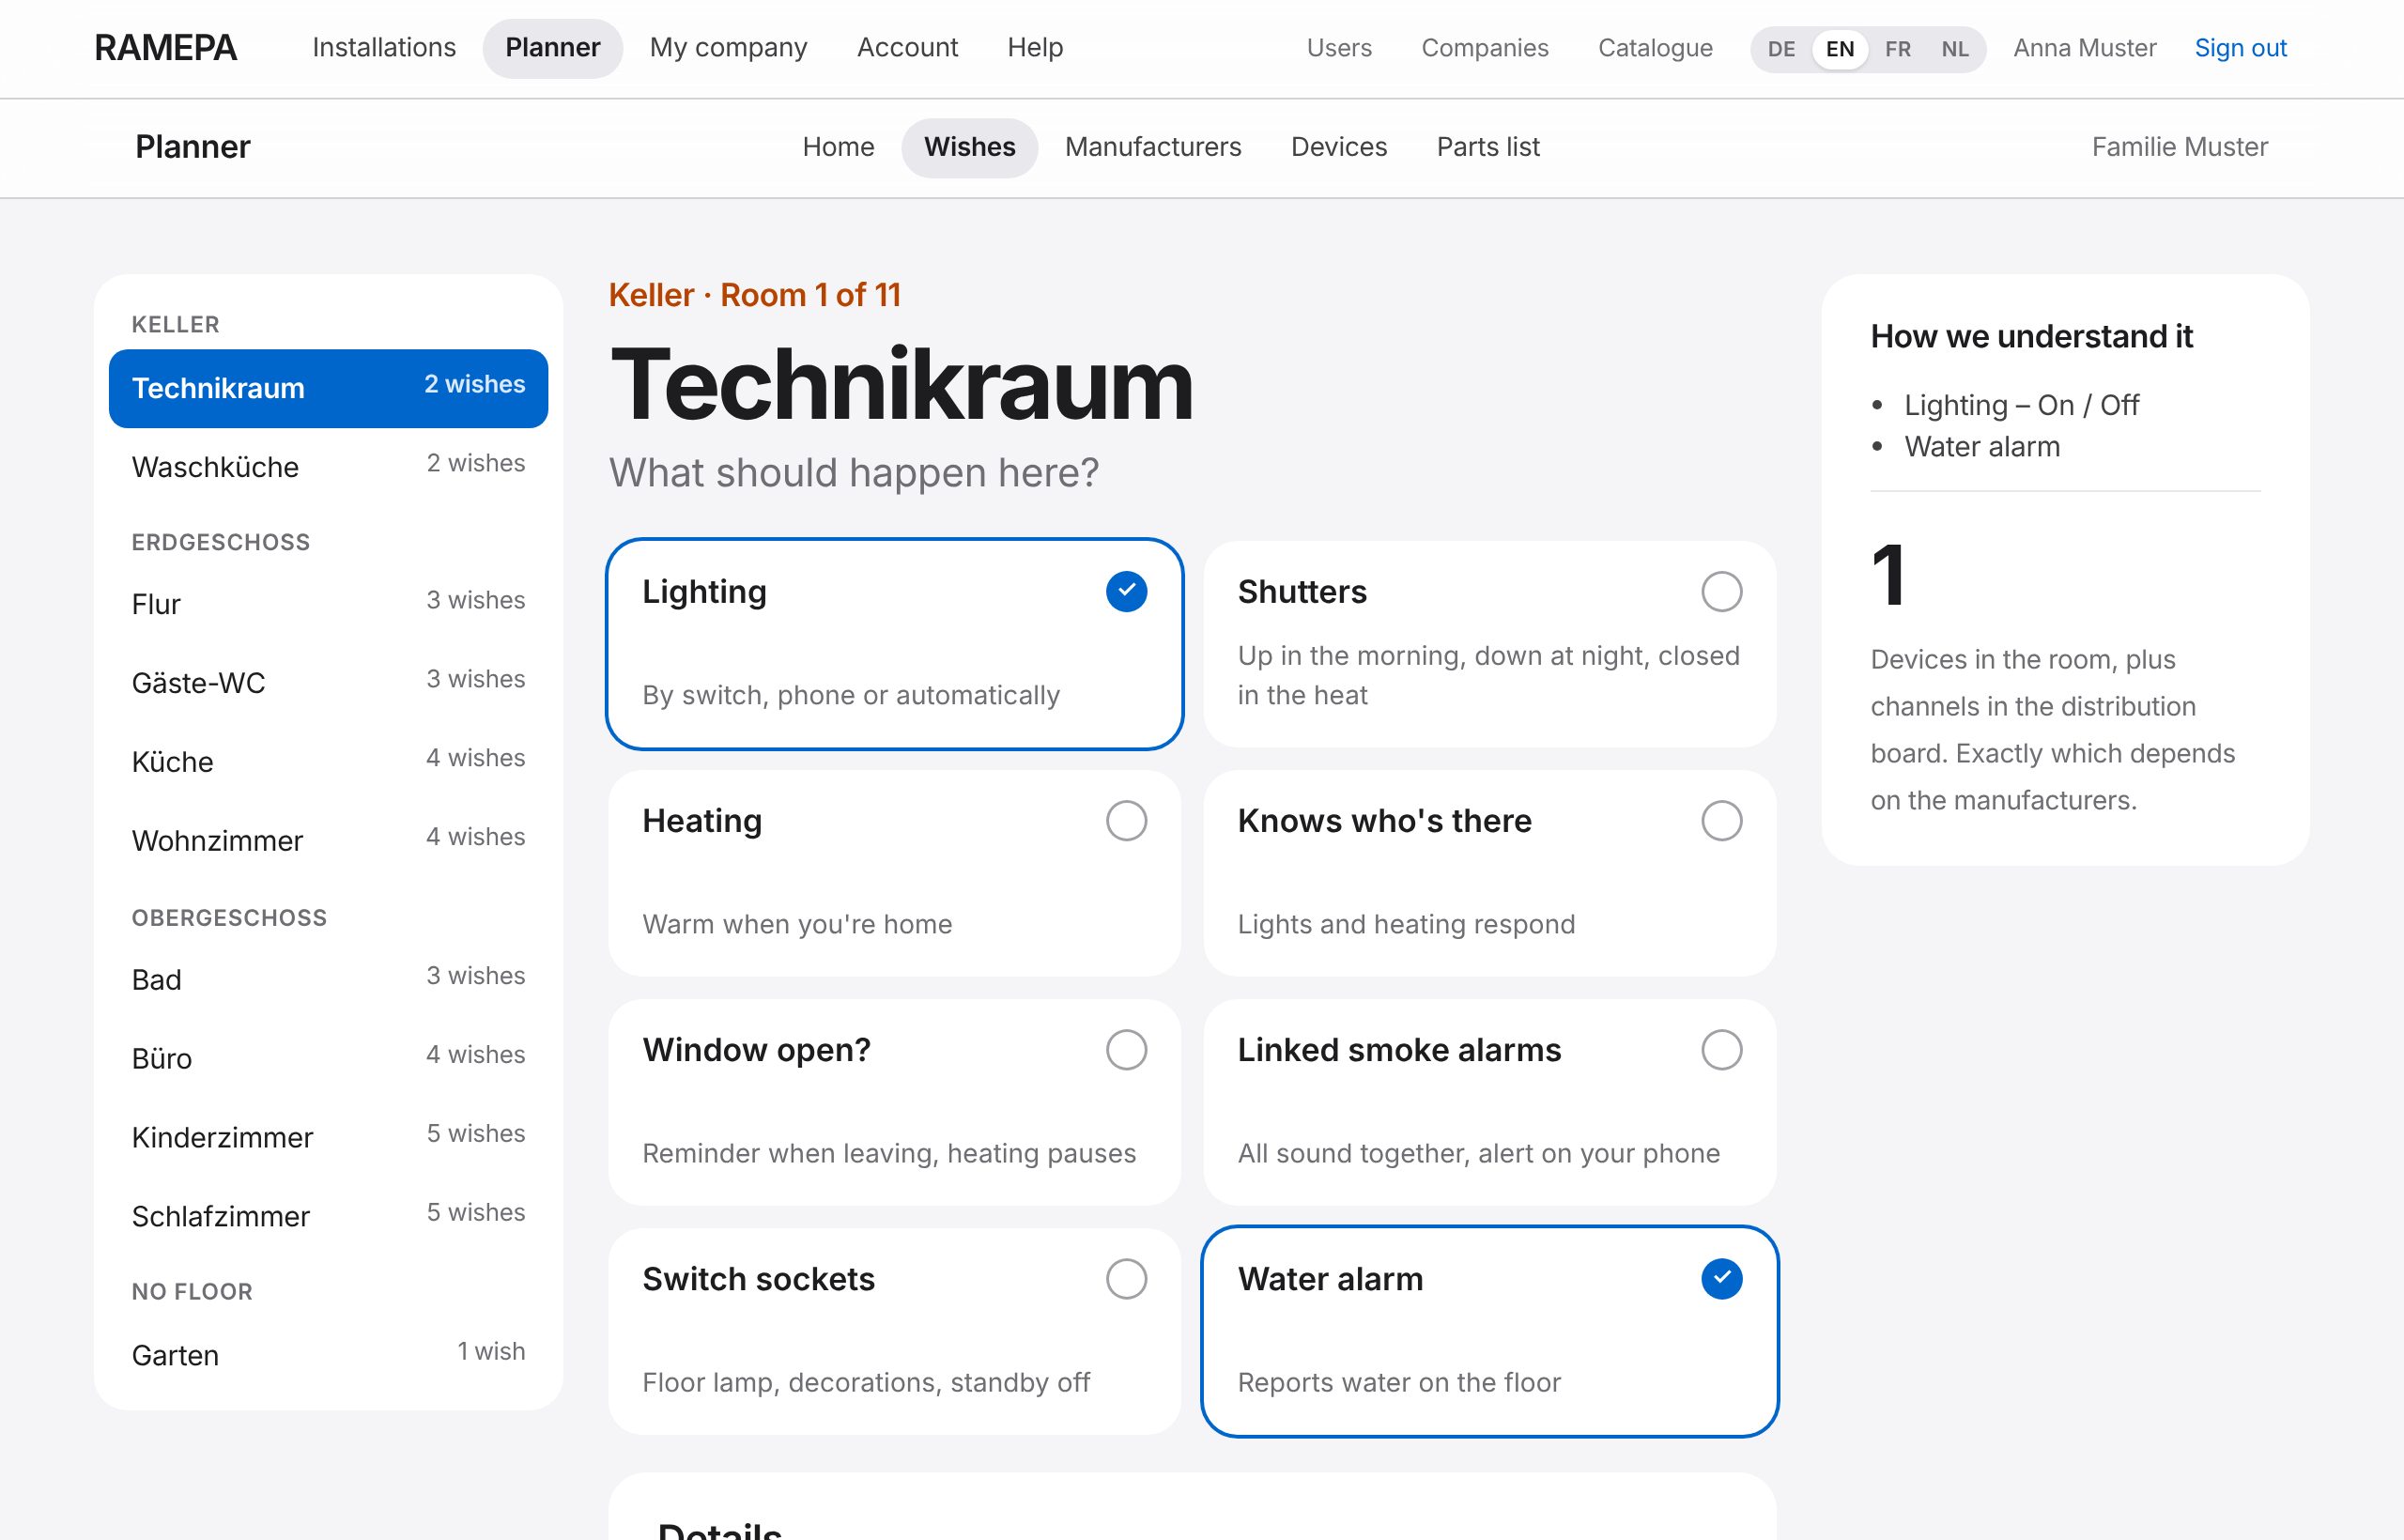Viewport: 2404px width, 1540px height.
Task: Open the Büro room
Action: coord(328,1057)
